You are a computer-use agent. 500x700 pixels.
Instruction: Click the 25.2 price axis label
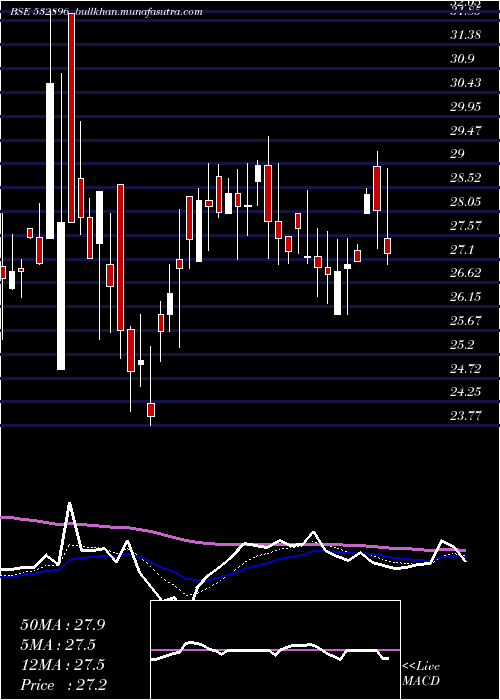point(462,345)
